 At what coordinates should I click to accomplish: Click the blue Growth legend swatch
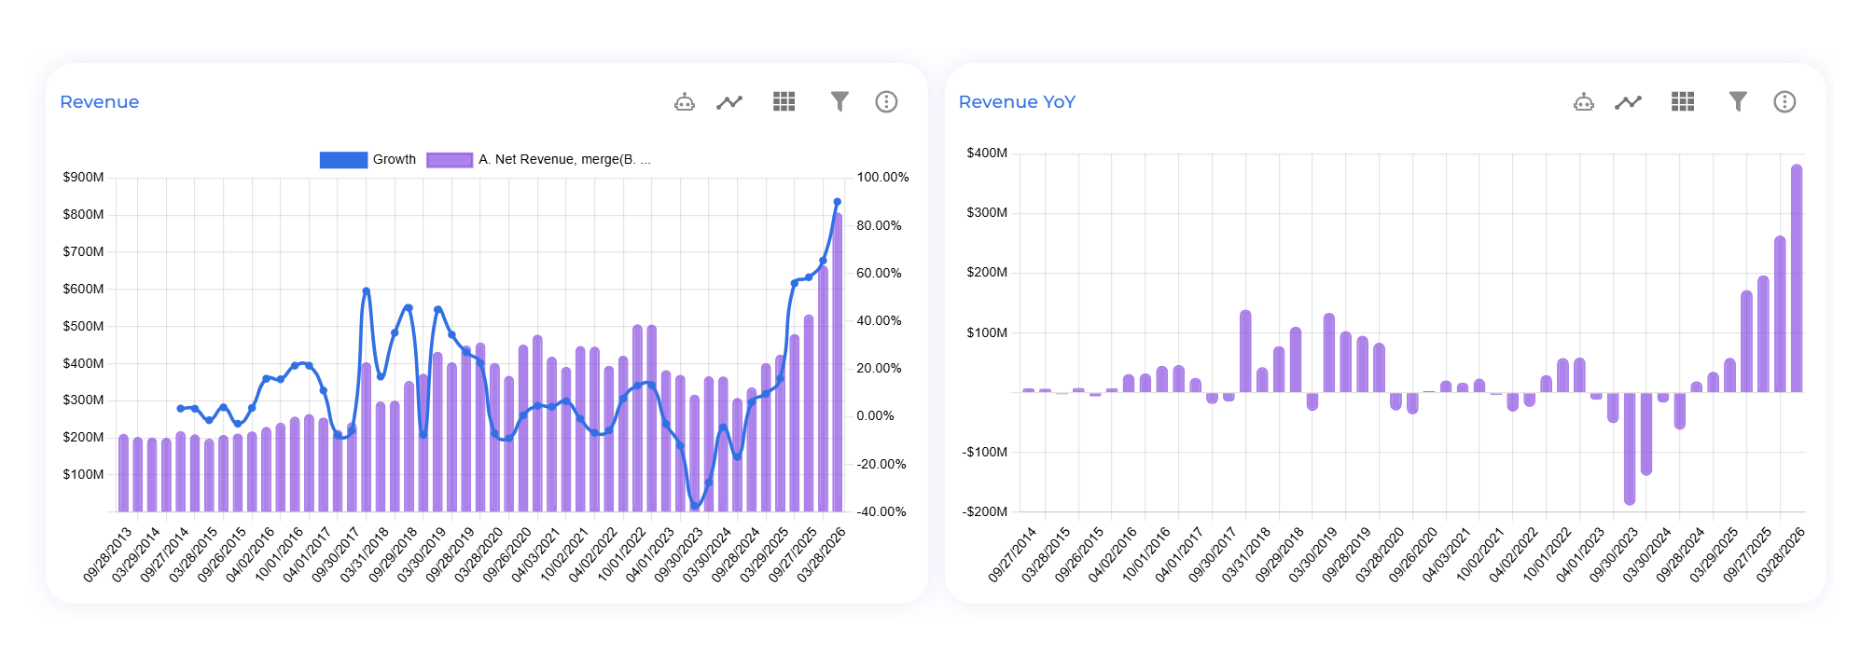pos(343,160)
